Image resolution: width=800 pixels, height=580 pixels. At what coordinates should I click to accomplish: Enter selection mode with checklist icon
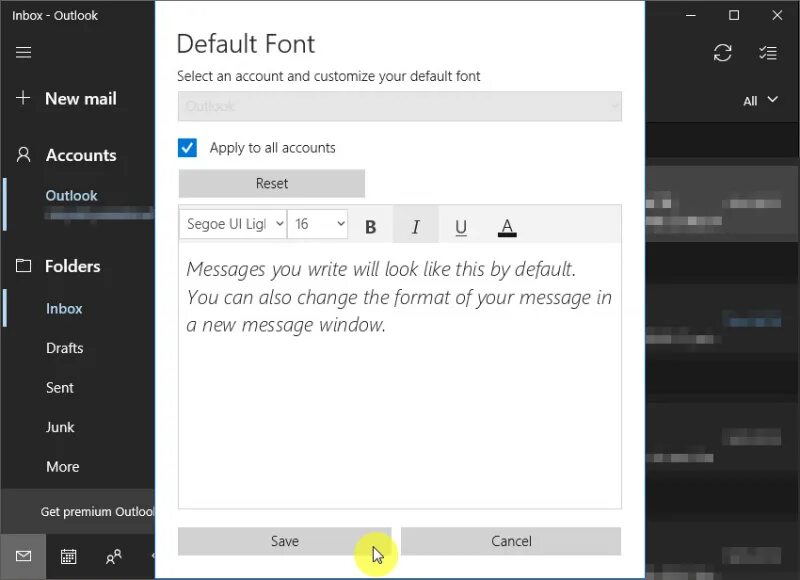(768, 53)
